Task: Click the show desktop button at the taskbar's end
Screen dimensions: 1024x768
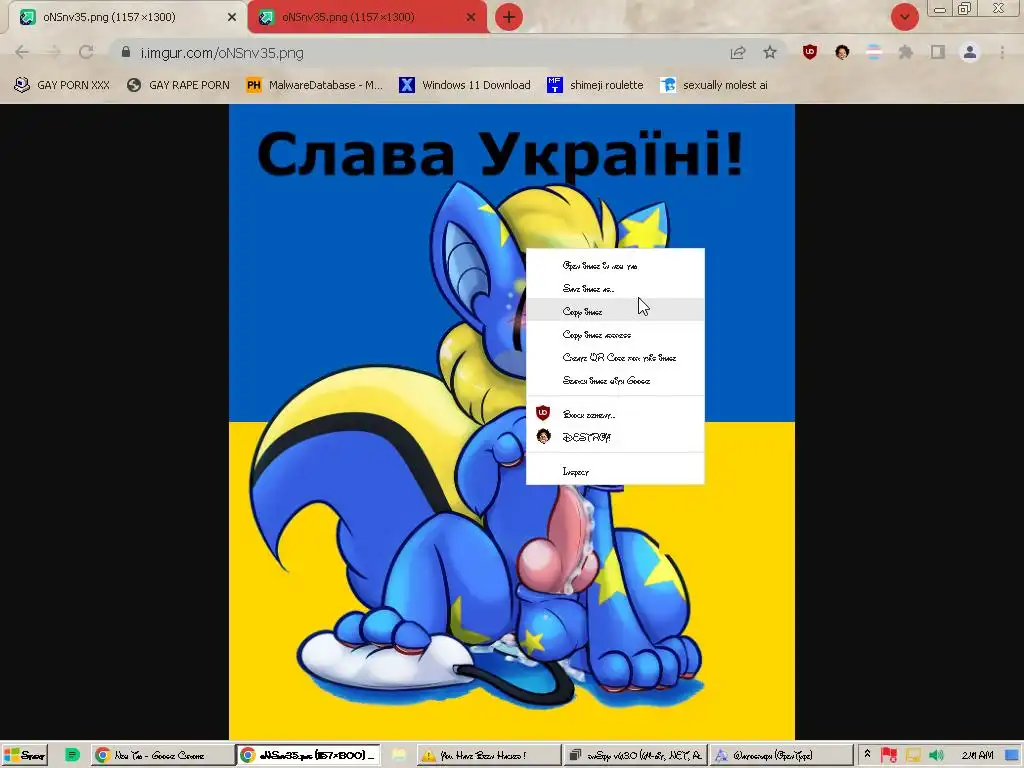Action: (1012, 756)
